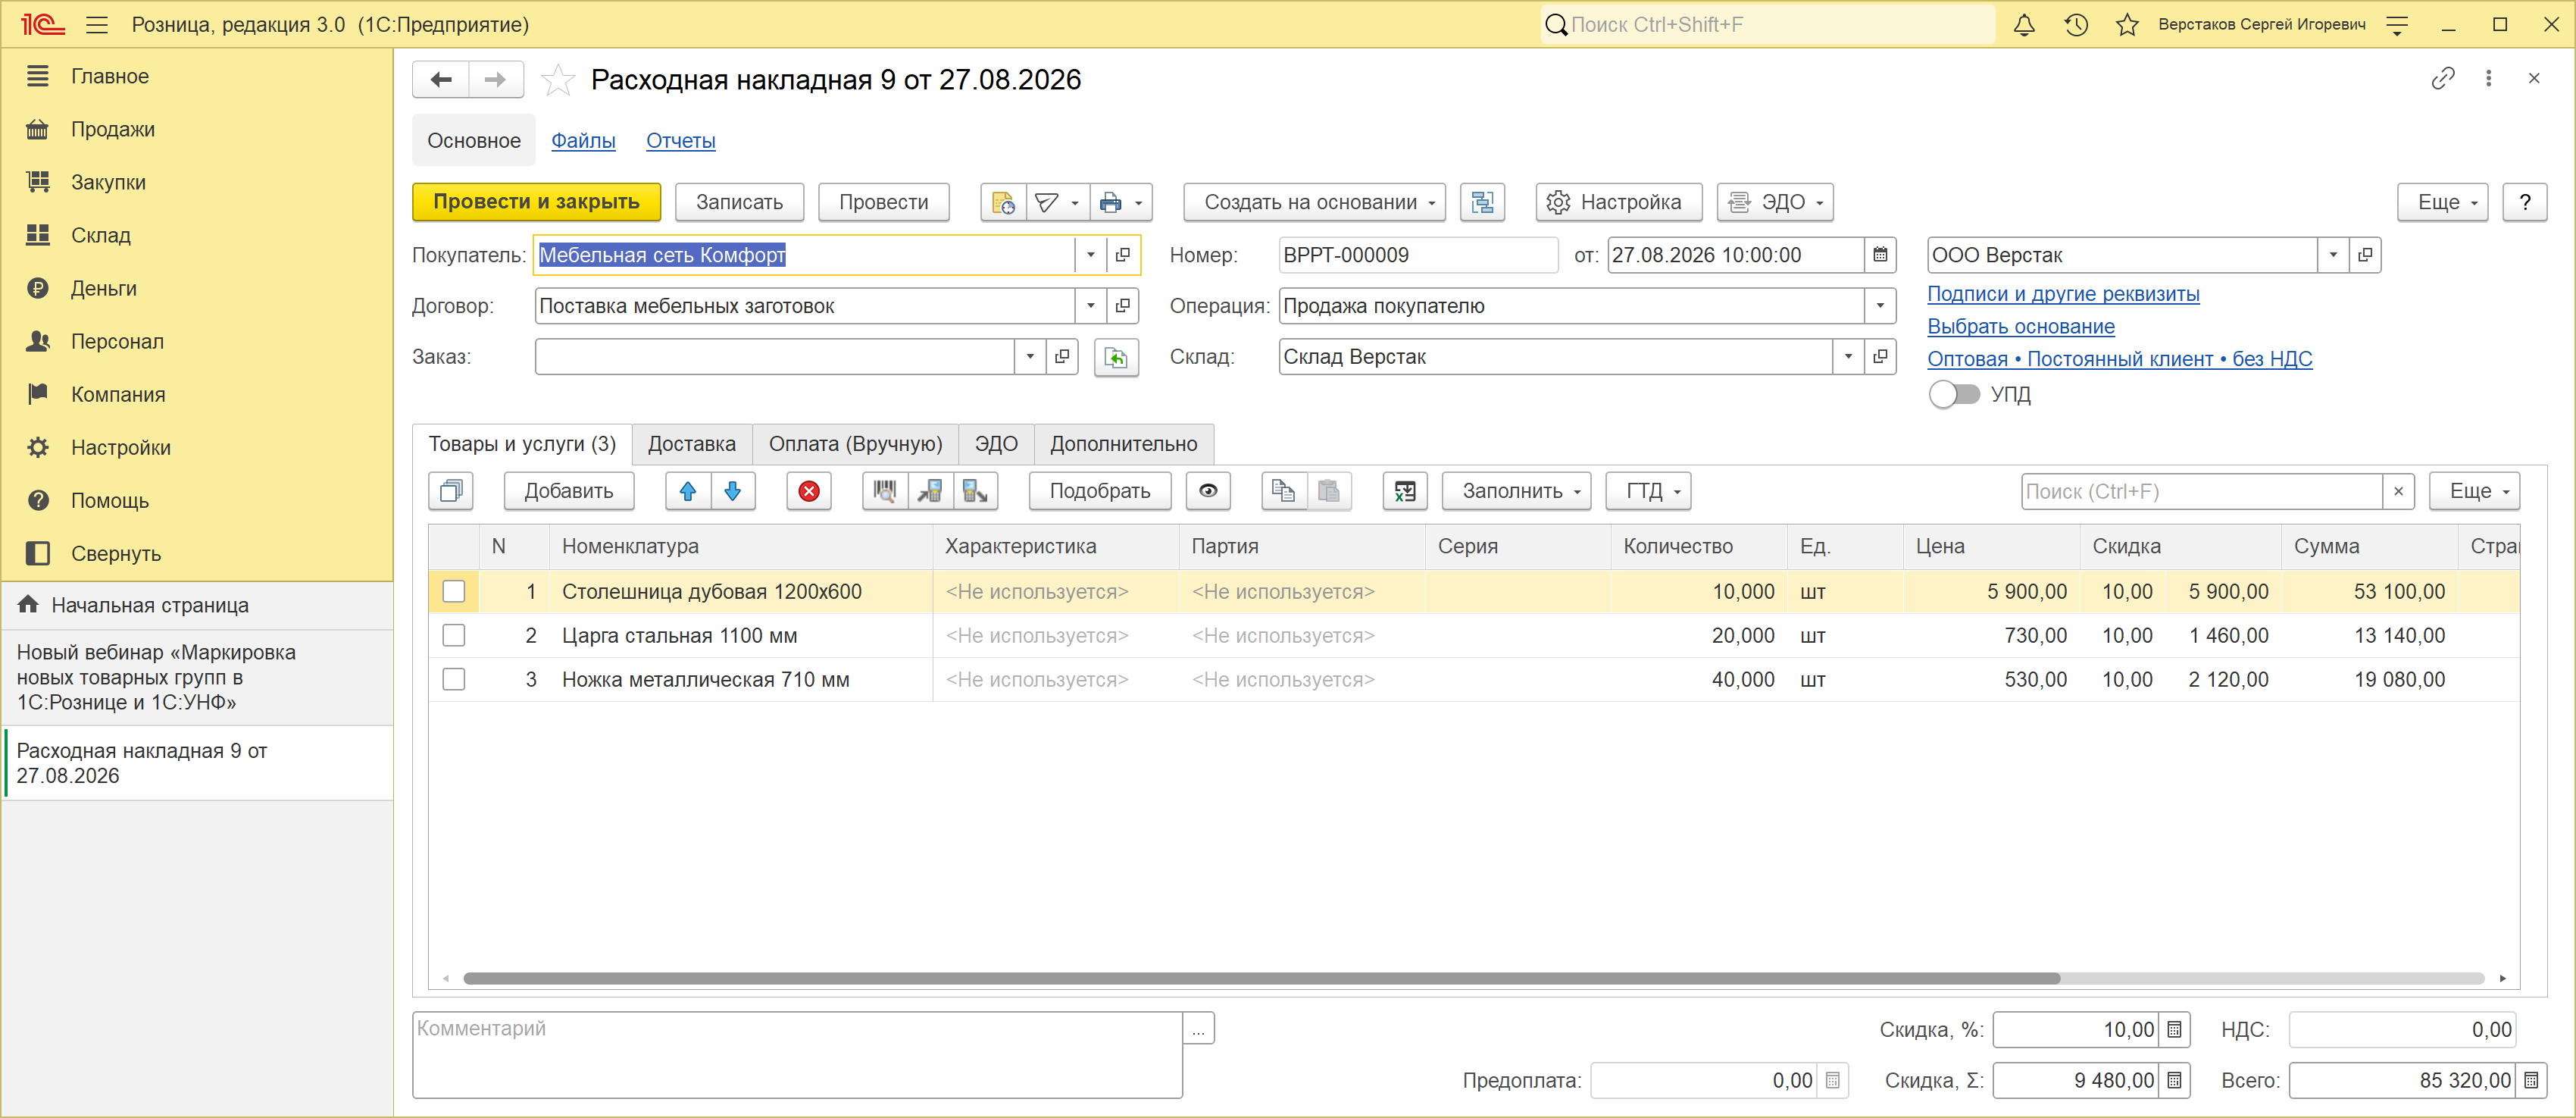The width and height of the screenshot is (2576, 1118).
Task: Clear the table search with the x
Action: (2398, 491)
